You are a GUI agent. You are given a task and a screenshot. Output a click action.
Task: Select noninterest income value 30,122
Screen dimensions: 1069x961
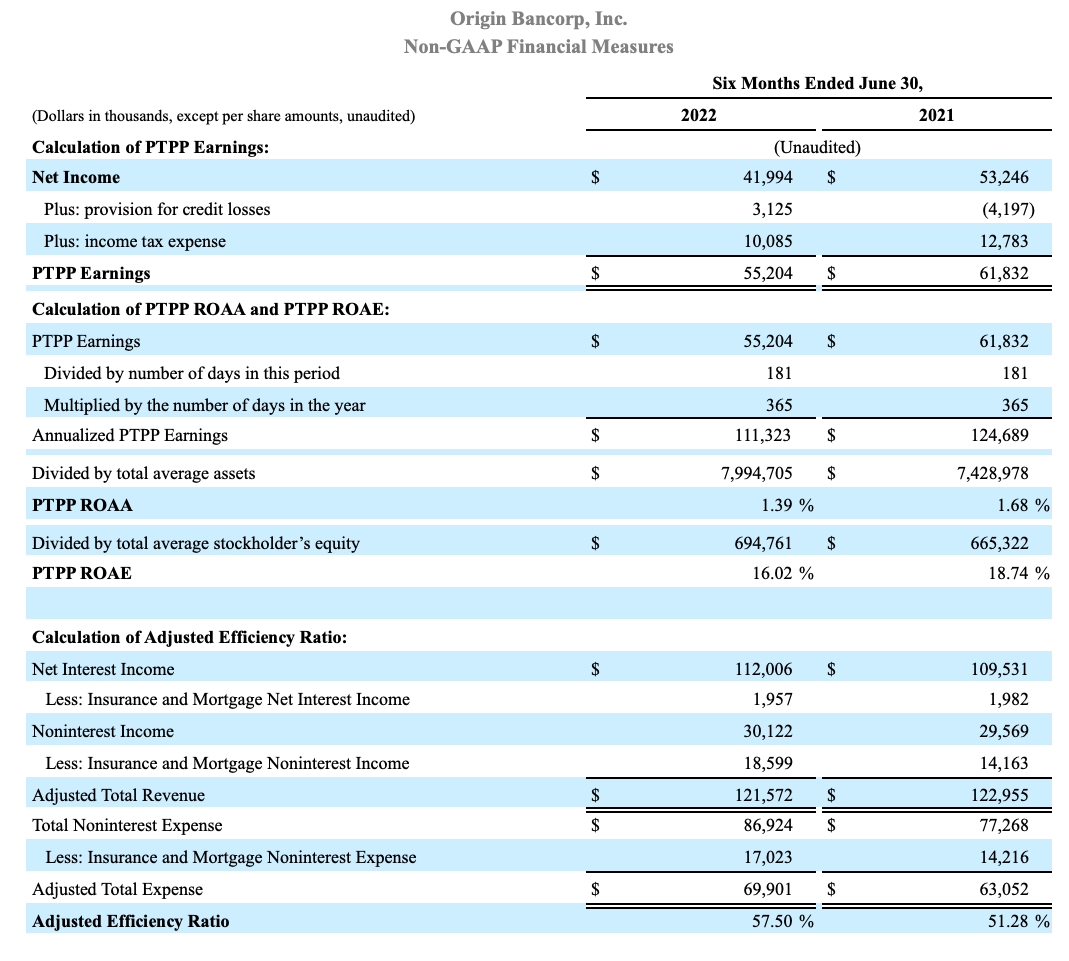pyautogui.click(x=768, y=731)
